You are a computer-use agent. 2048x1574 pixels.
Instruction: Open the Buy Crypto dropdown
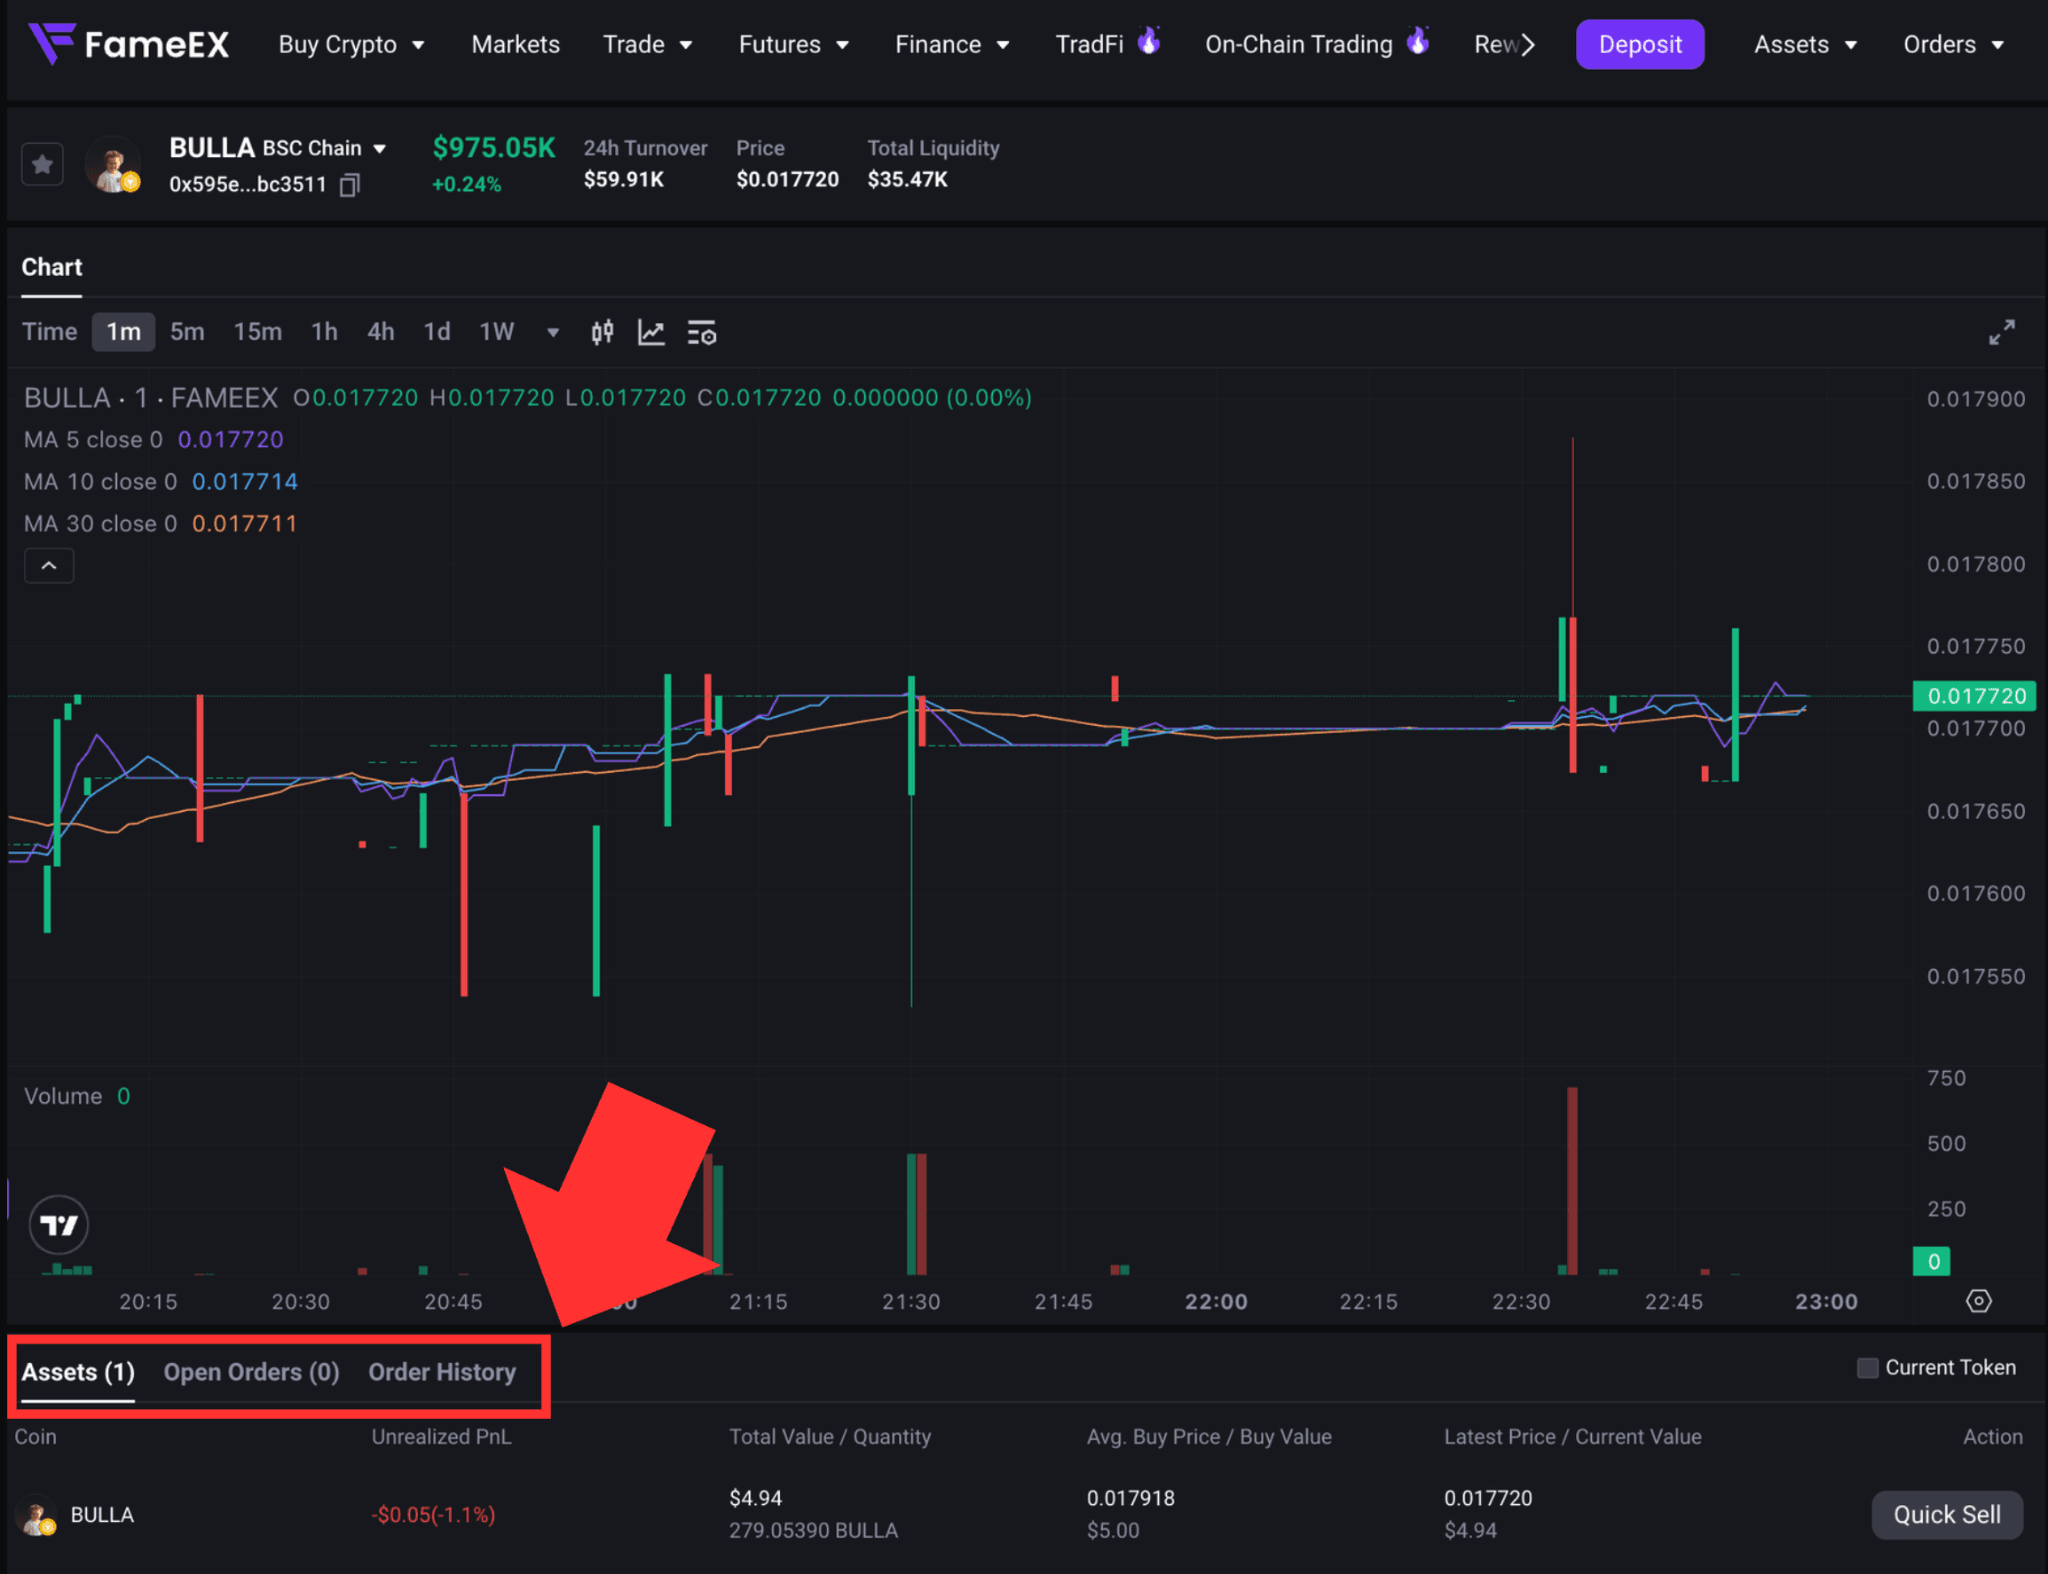pyautogui.click(x=351, y=44)
